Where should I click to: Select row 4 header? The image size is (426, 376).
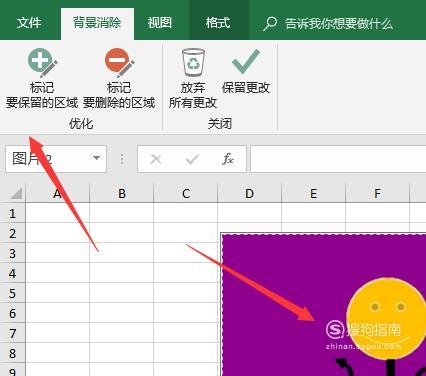13,273
